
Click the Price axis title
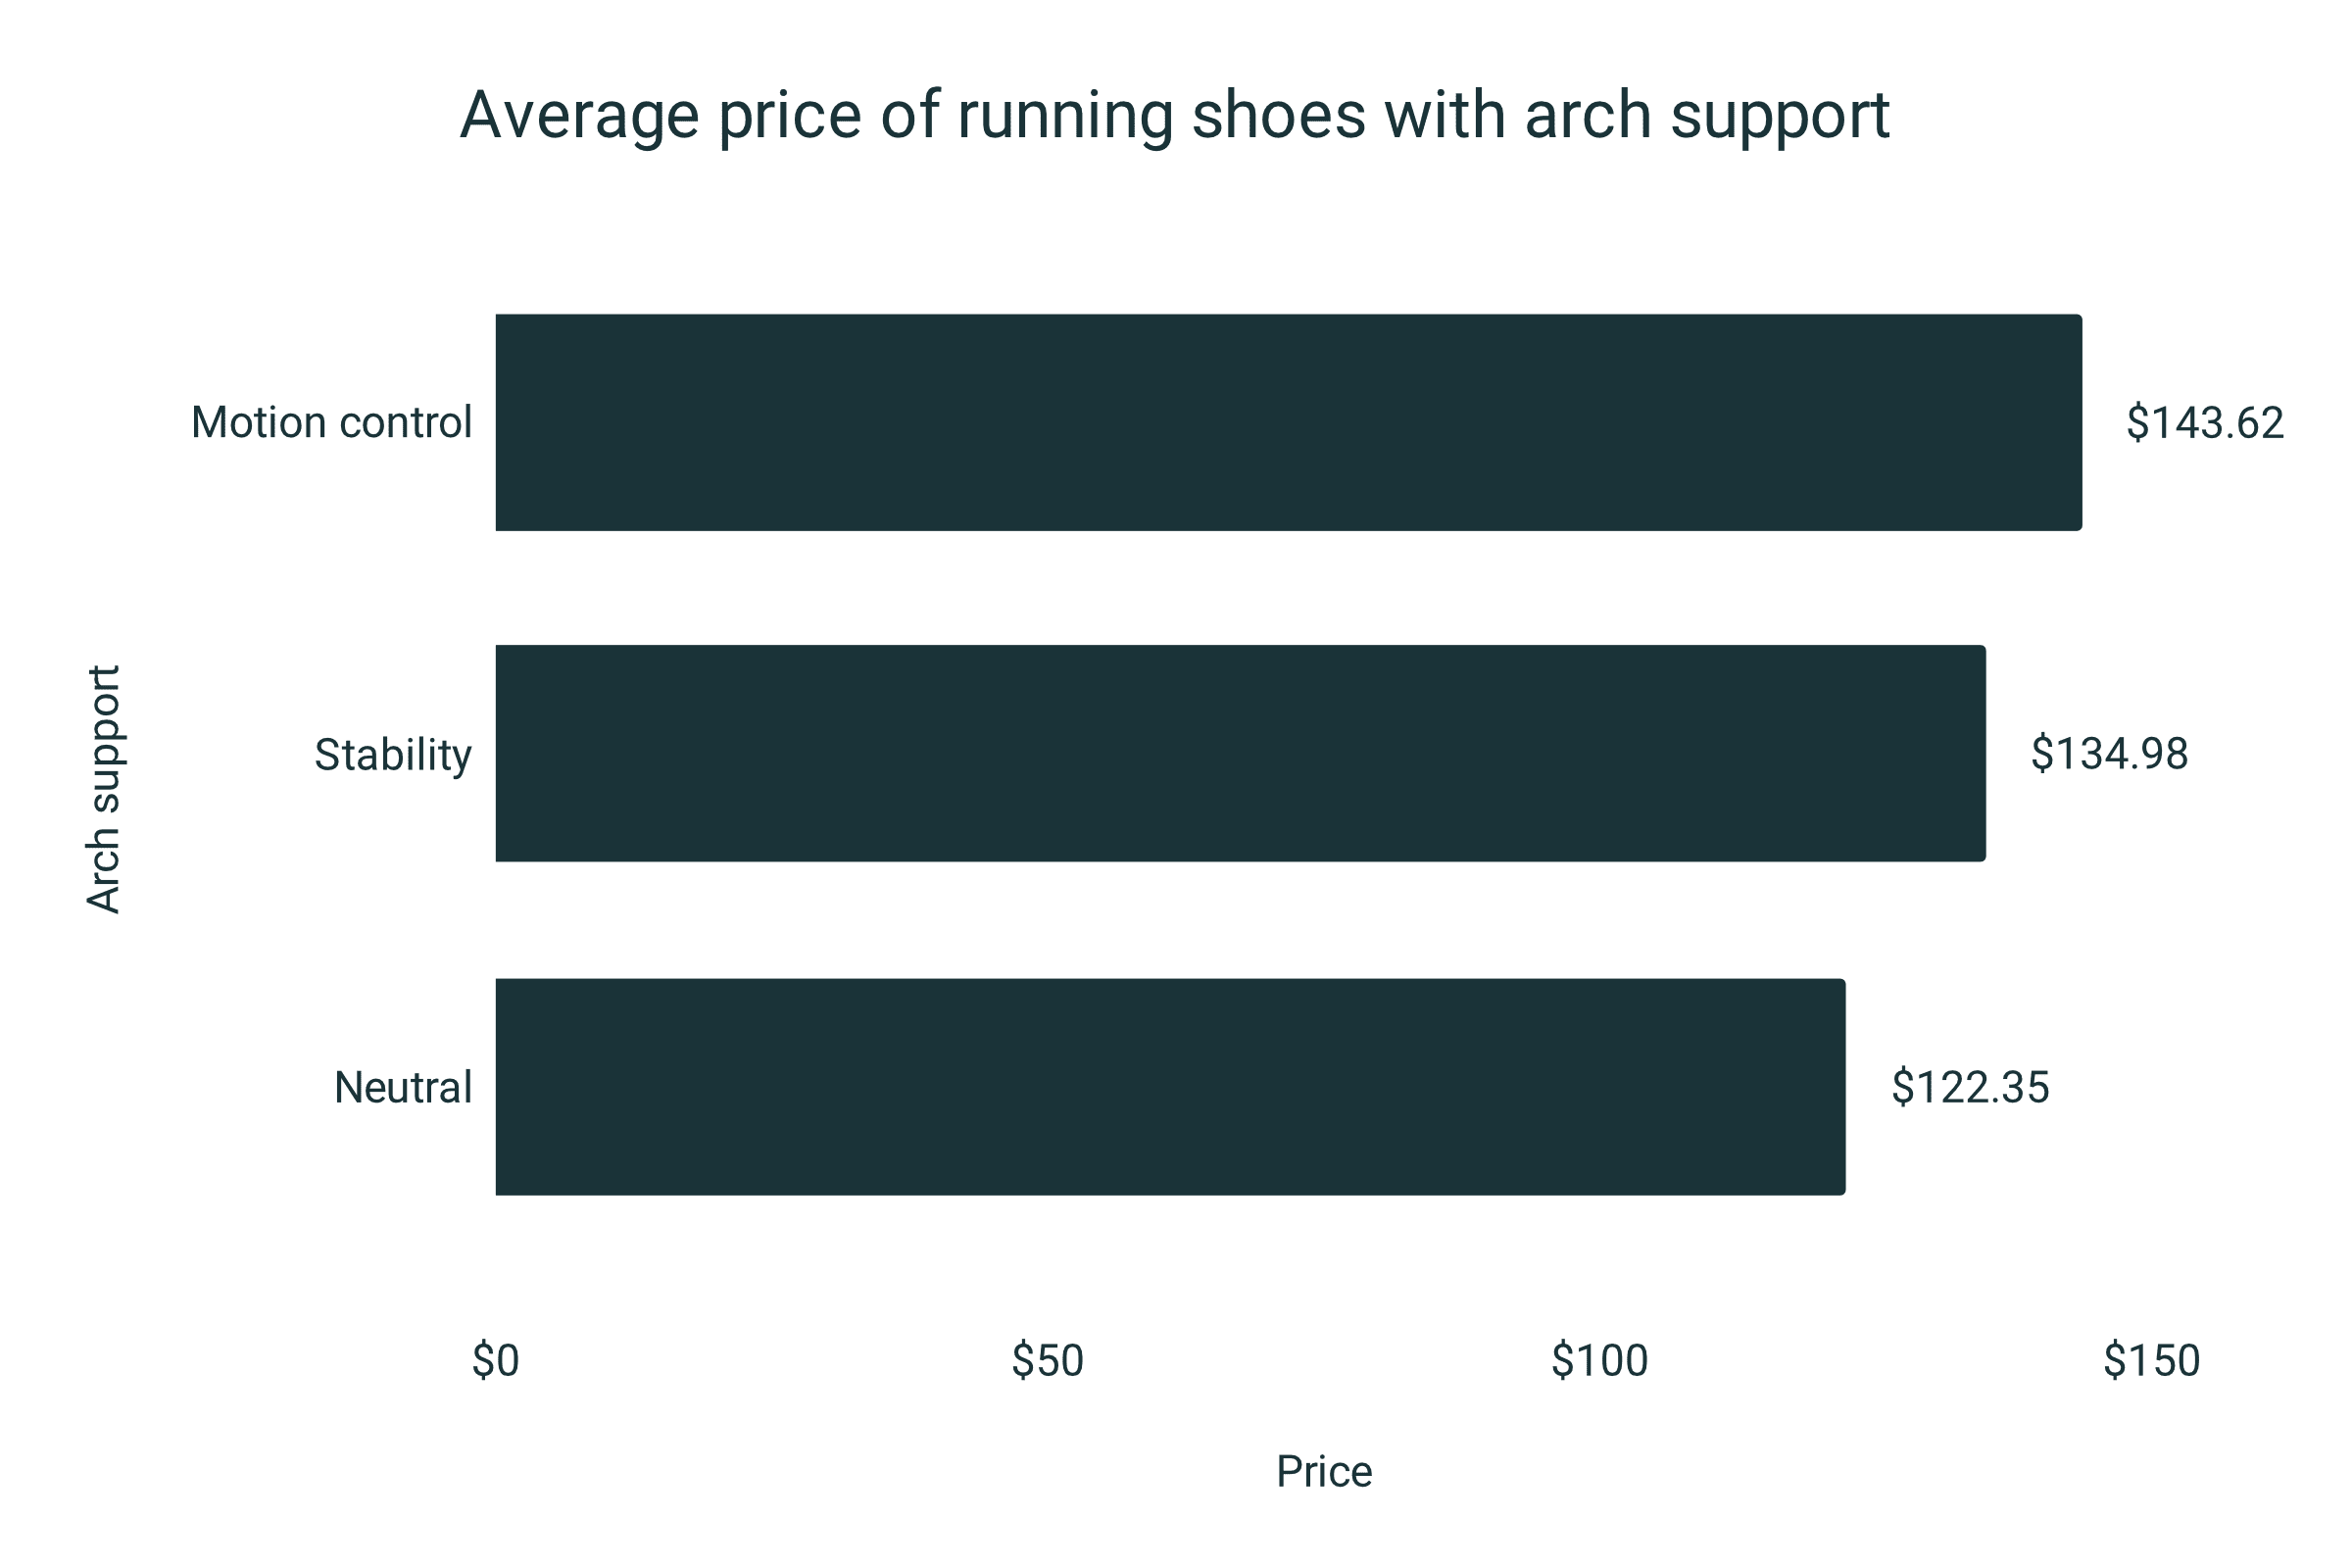coord(1324,1472)
